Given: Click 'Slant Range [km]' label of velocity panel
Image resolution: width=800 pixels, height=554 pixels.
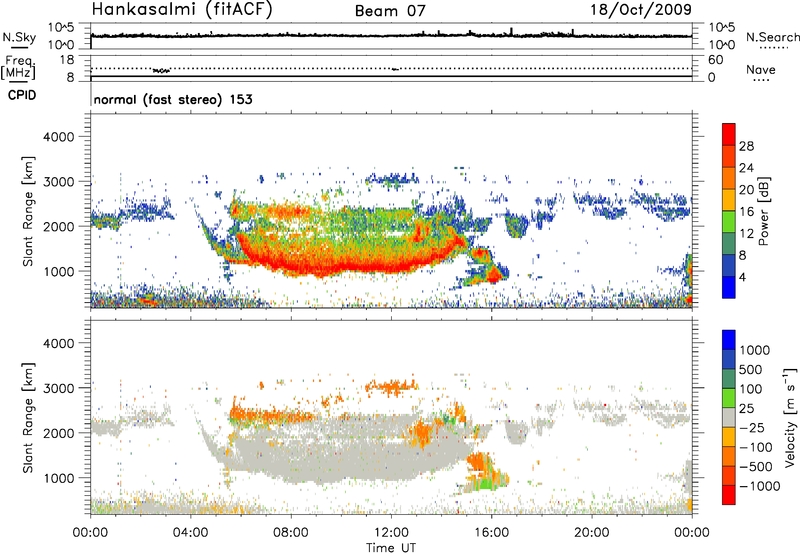Looking at the screenshot, I should pos(28,417).
